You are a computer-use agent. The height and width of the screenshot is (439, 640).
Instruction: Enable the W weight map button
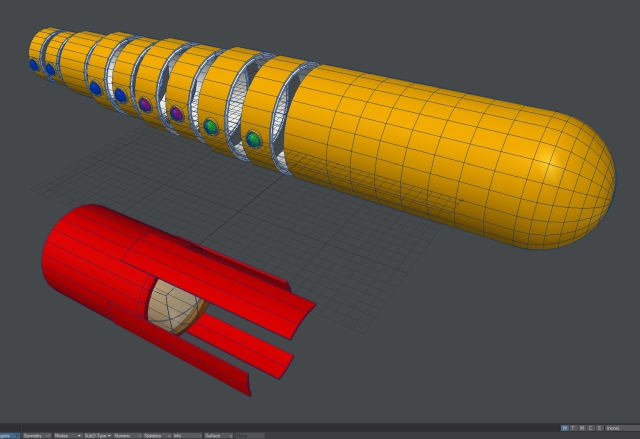pyautogui.click(x=565, y=428)
